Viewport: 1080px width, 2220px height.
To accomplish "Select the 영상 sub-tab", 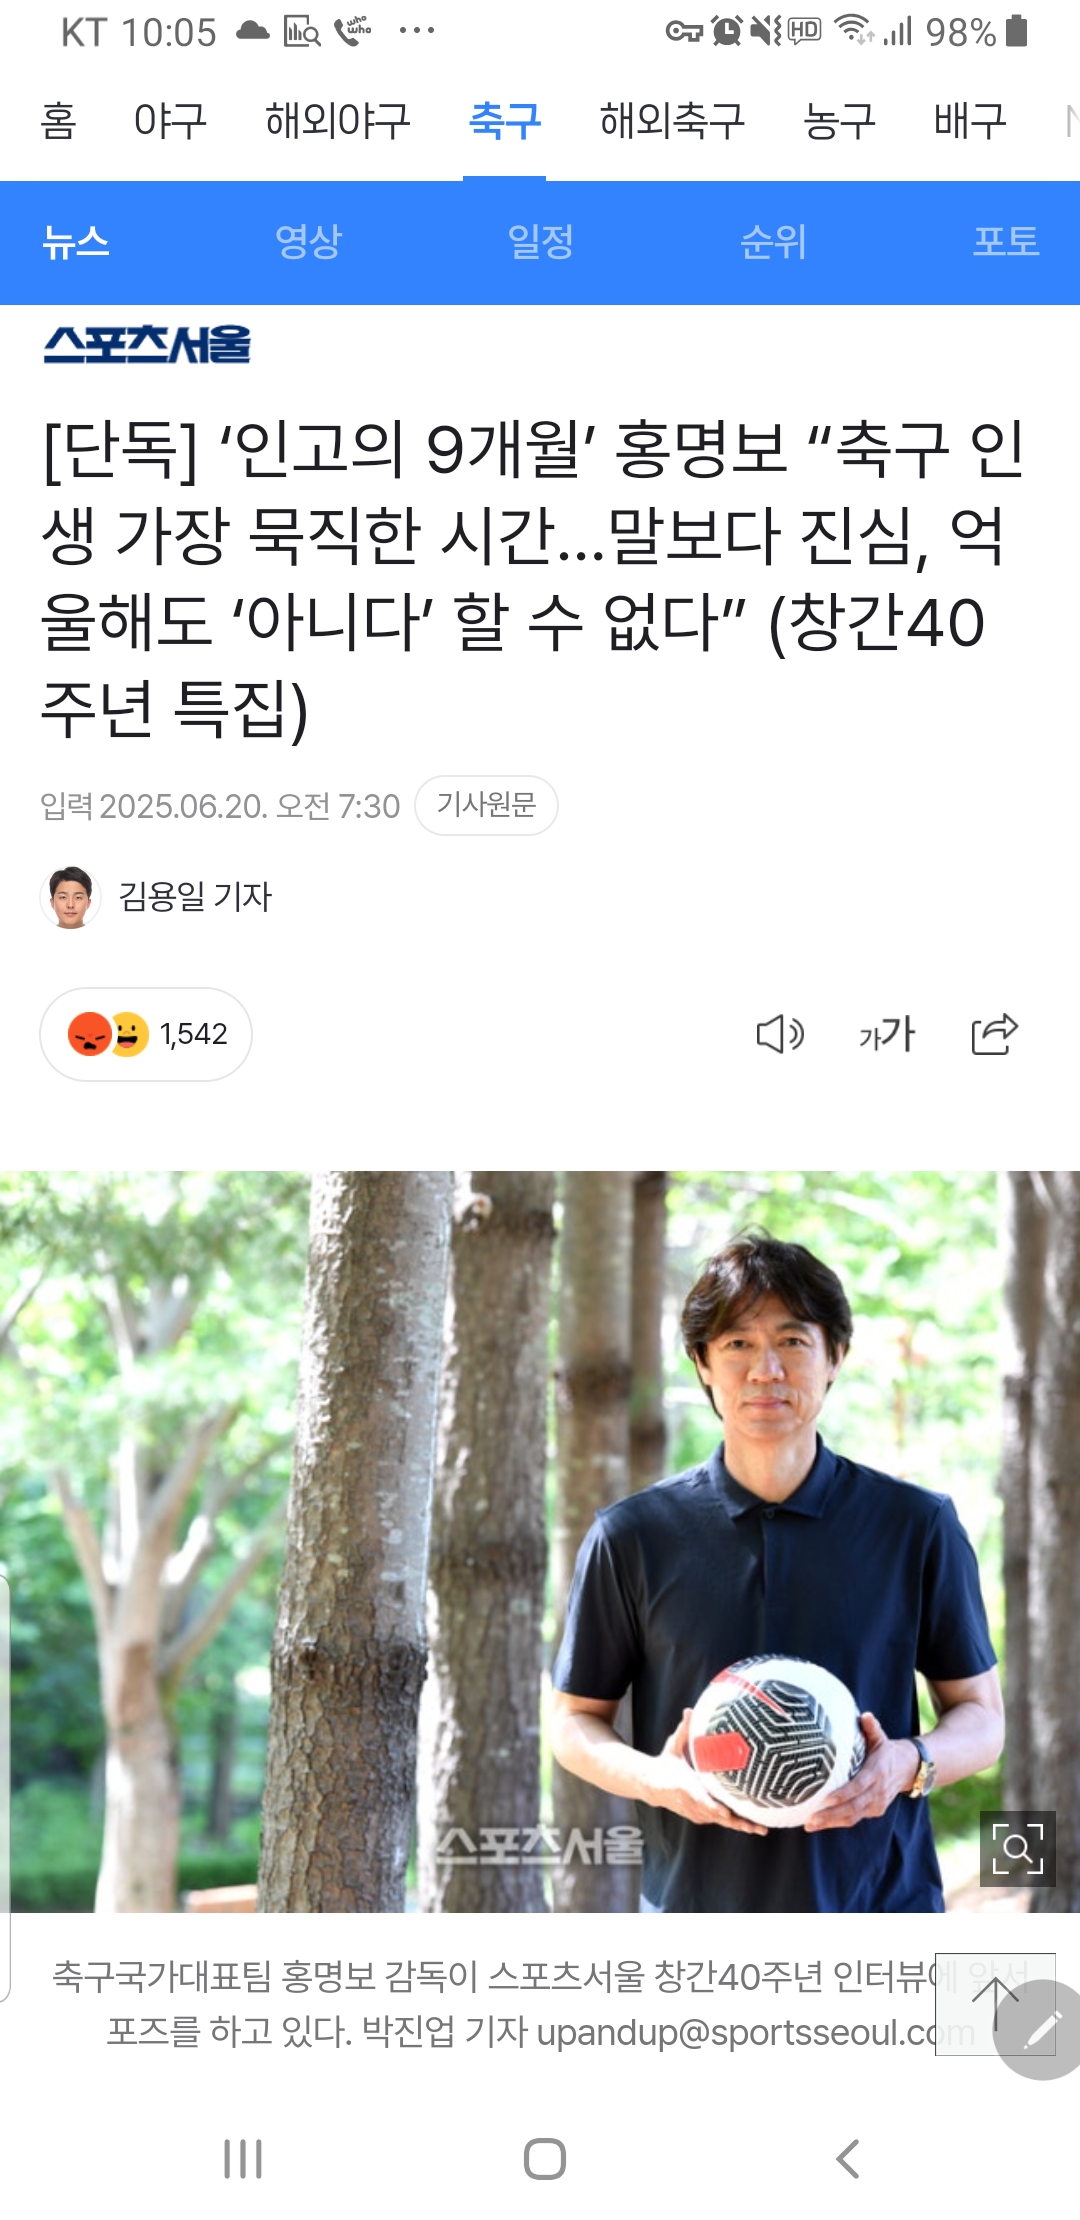I will 308,242.
